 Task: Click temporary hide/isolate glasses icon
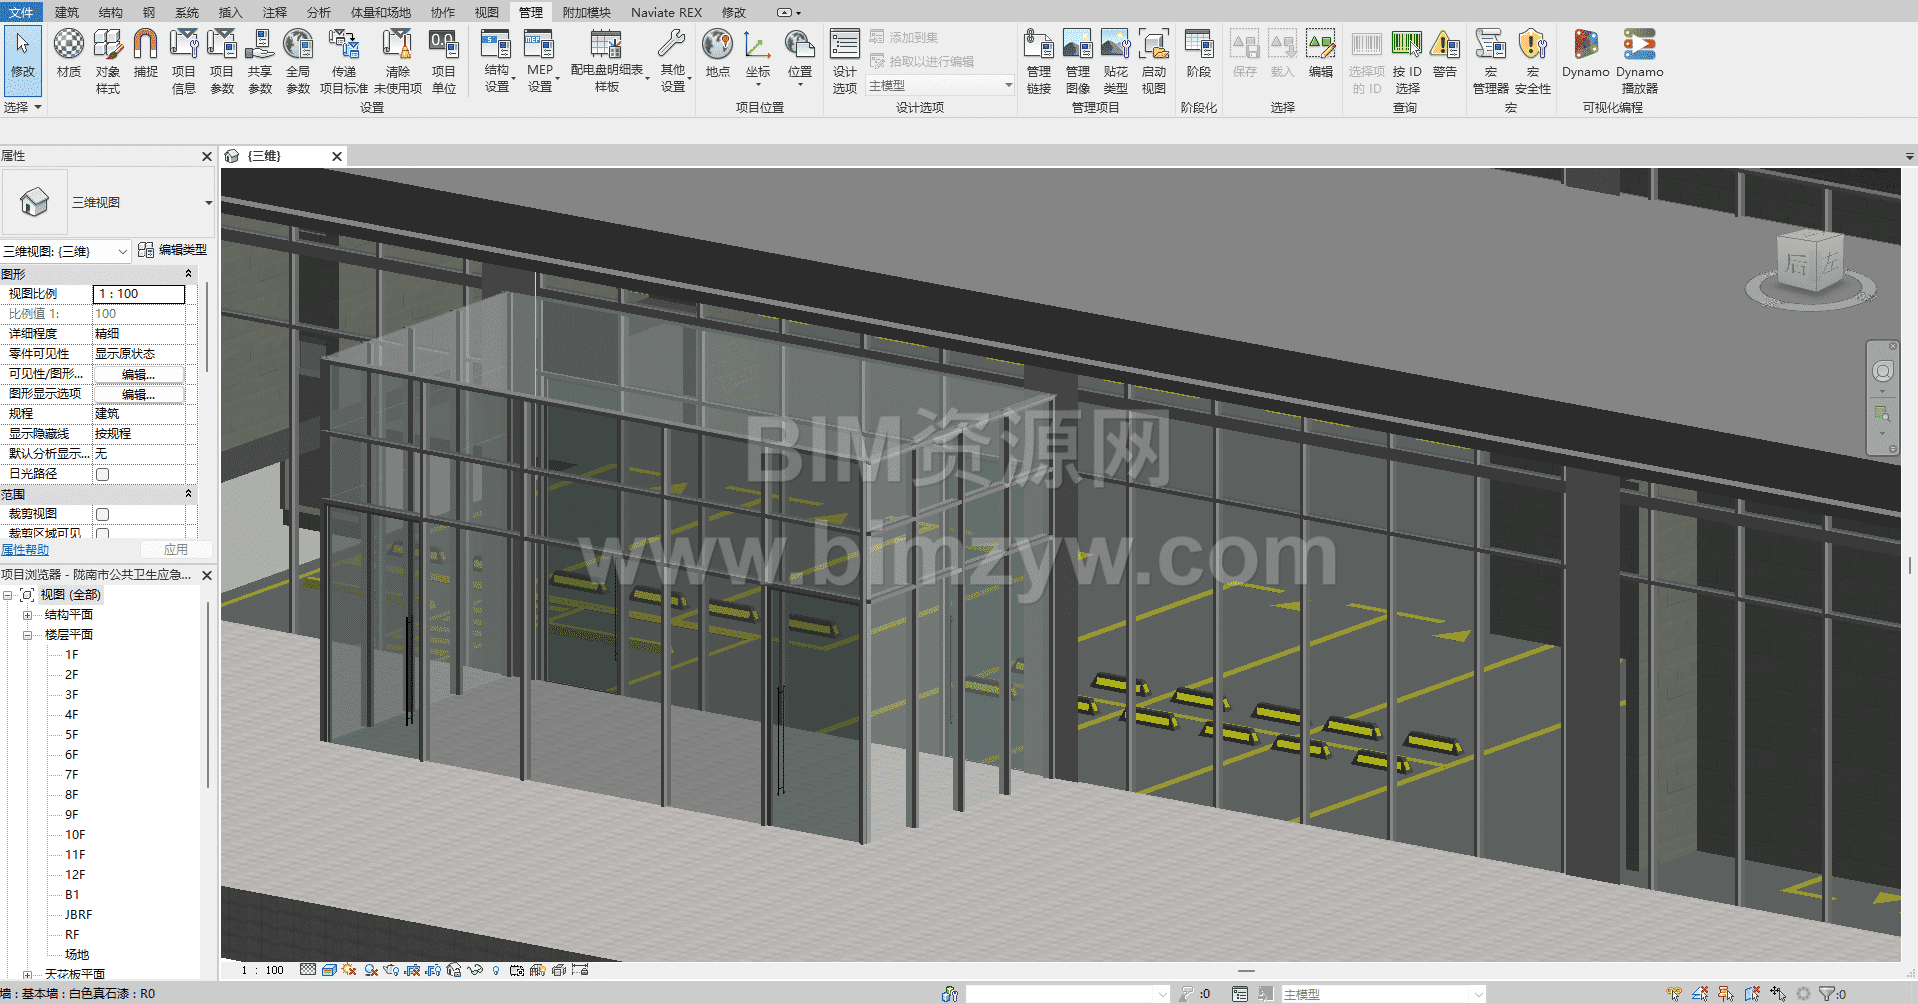tap(475, 970)
